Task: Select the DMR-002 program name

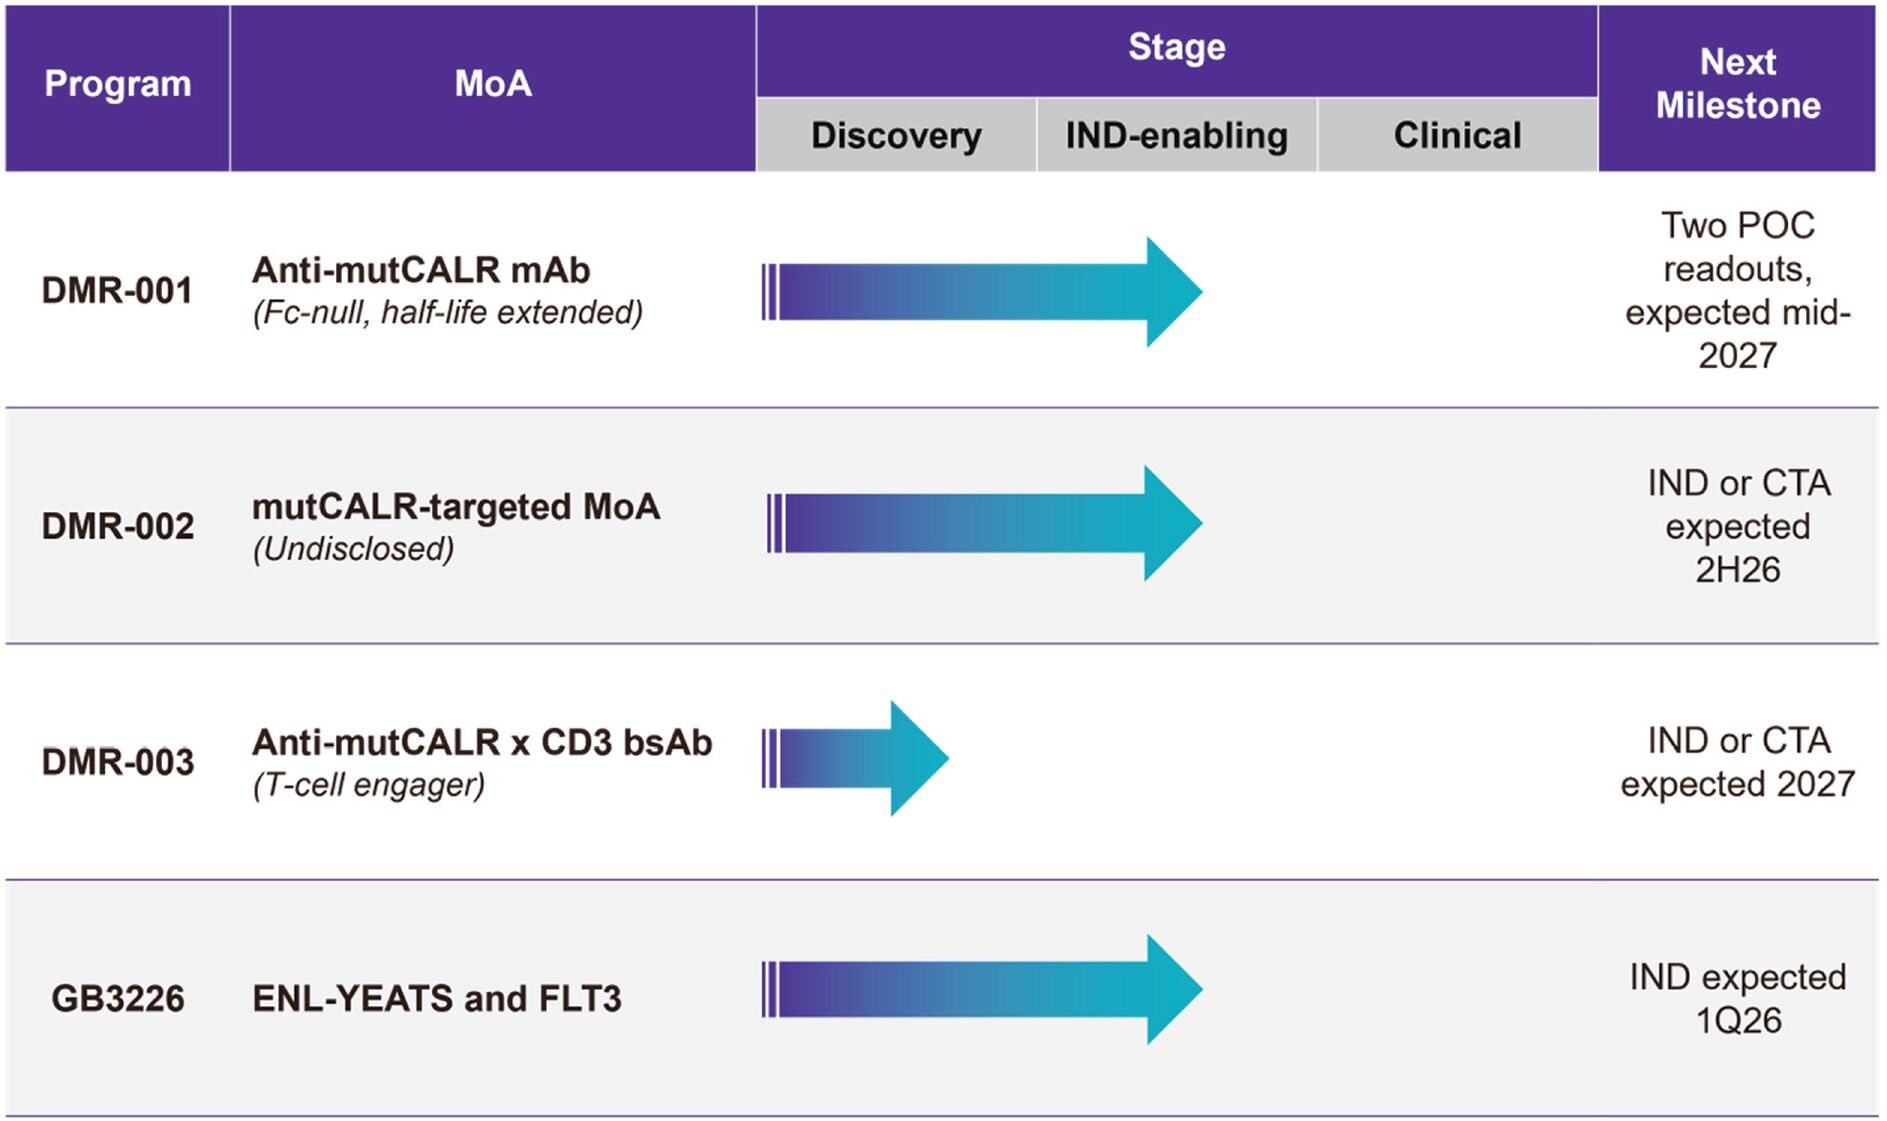Action: click(x=118, y=526)
